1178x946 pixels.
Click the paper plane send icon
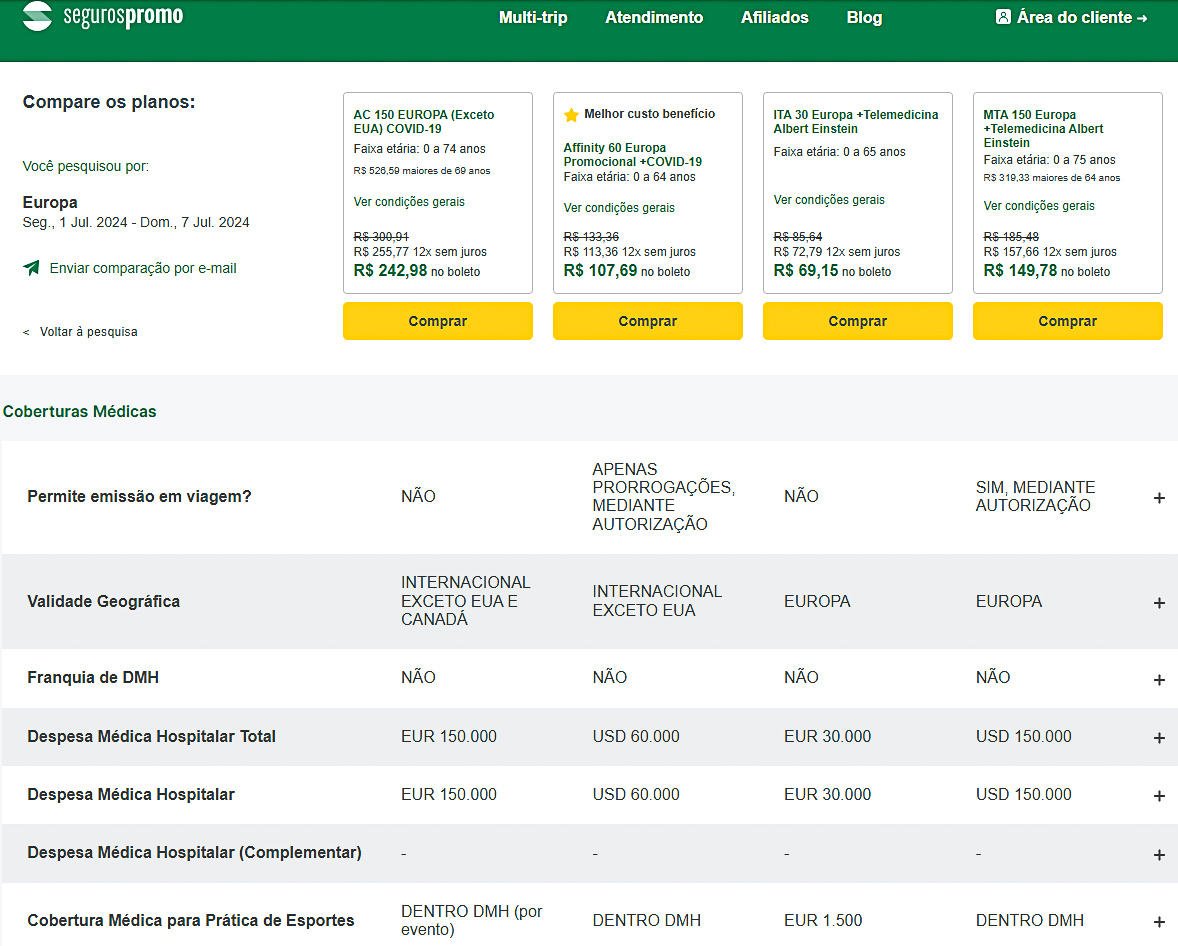pos(32,267)
